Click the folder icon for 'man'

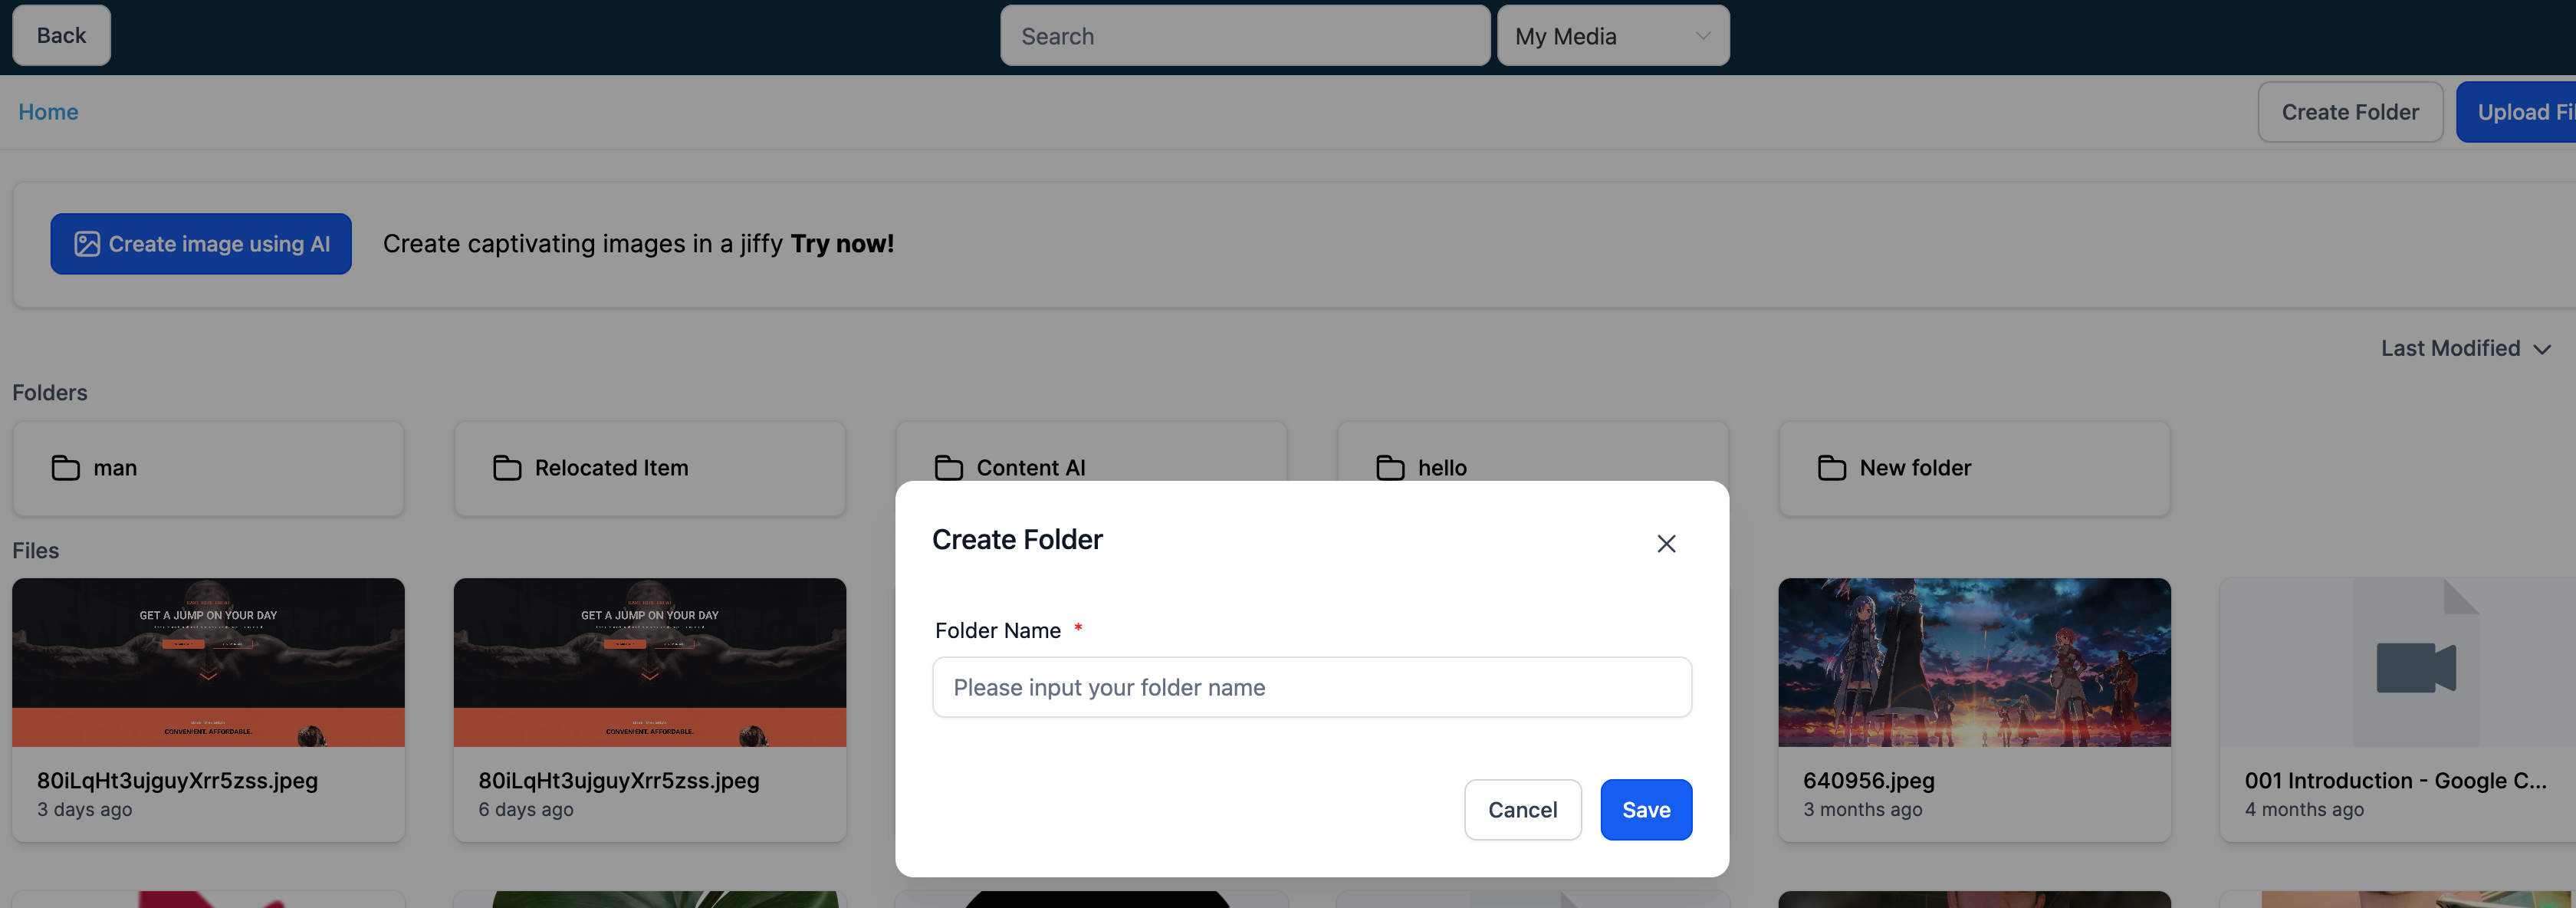tap(66, 468)
